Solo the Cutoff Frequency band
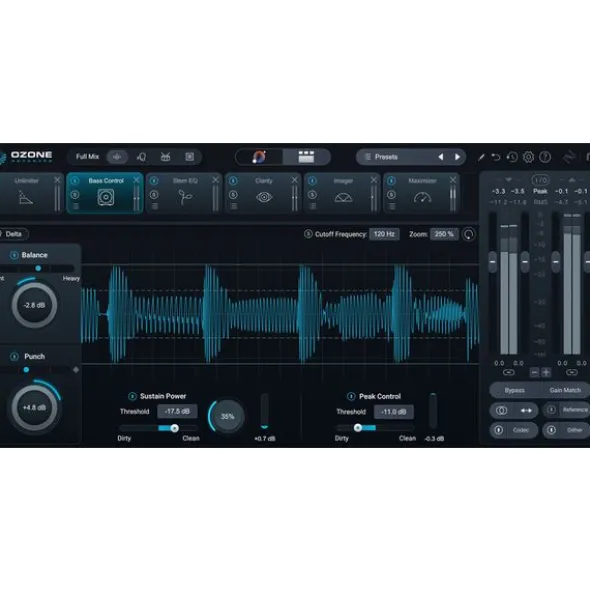Screen dimensions: 590x591 [308, 234]
